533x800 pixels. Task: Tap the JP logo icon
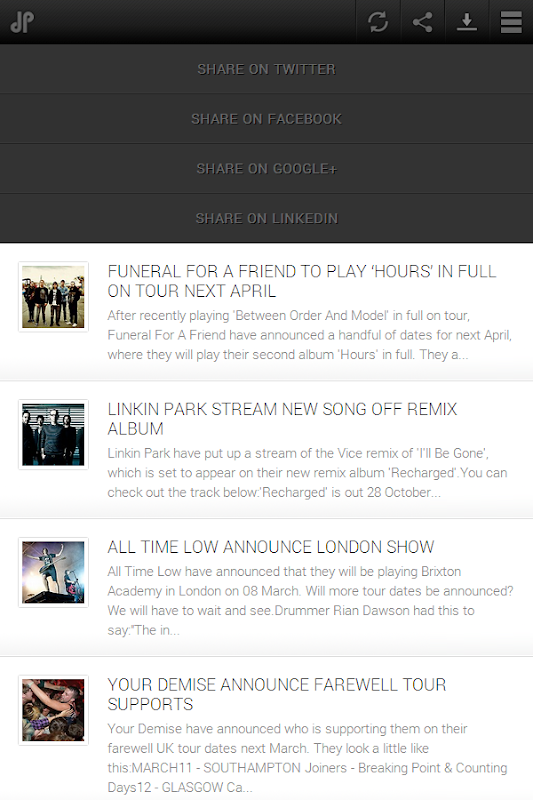click(x=22, y=22)
